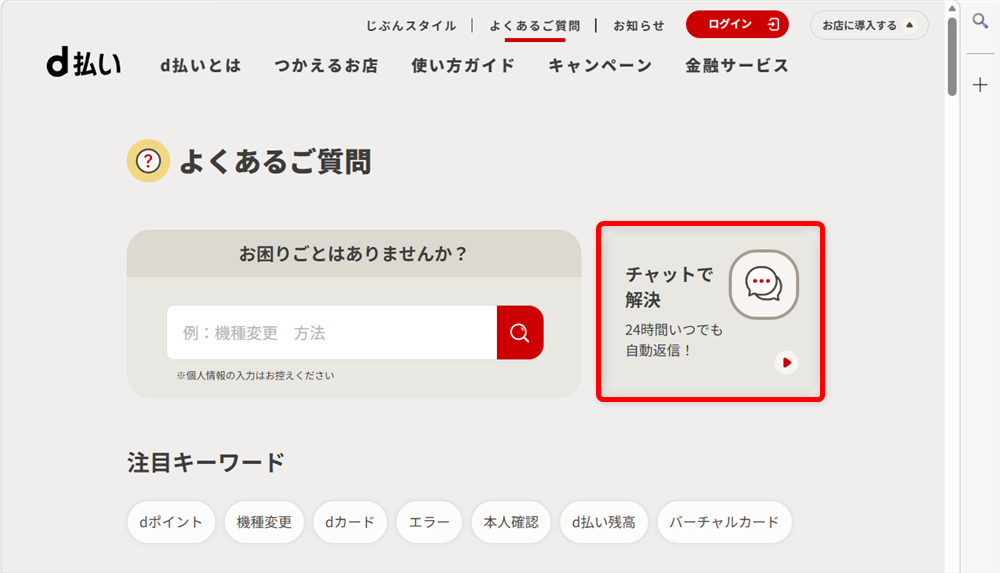The image size is (1000, 573).
Task: Select the dポイント keyword chip
Action: tap(171, 522)
